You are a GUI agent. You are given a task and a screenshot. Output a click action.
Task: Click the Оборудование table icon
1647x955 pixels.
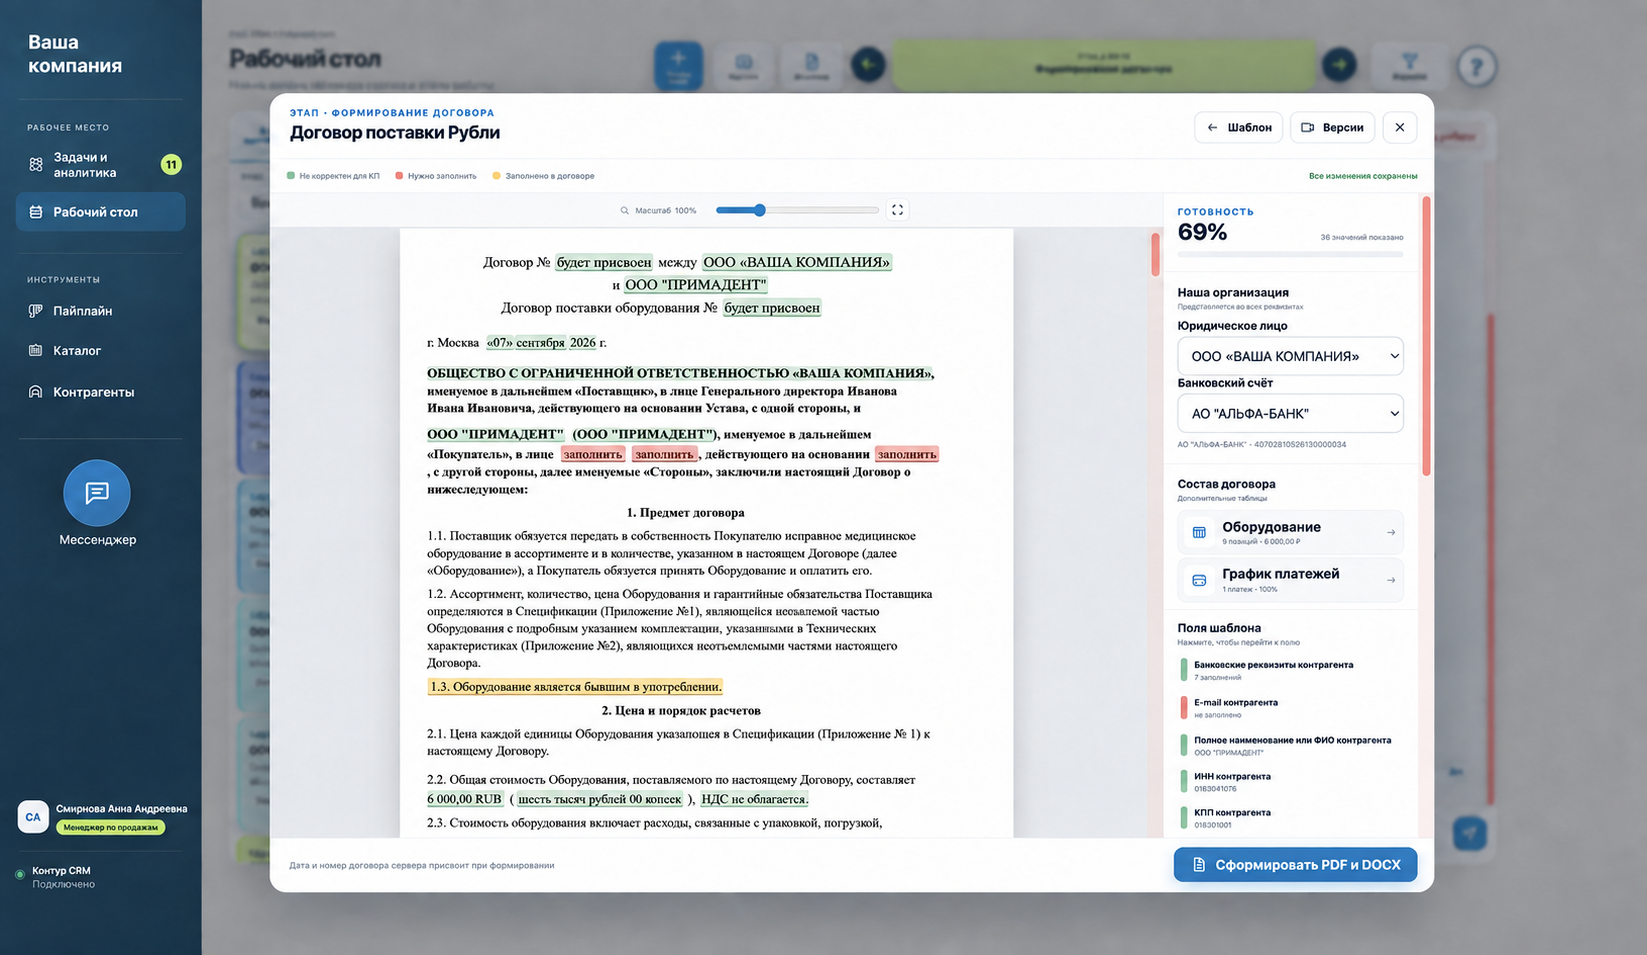pyautogui.click(x=1199, y=533)
